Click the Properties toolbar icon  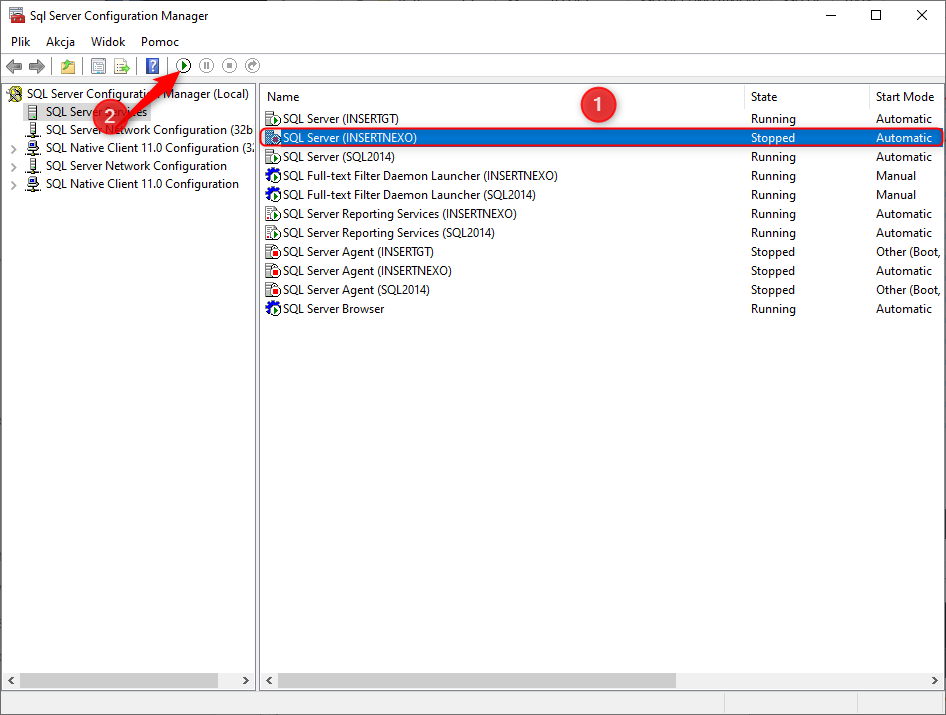[98, 66]
